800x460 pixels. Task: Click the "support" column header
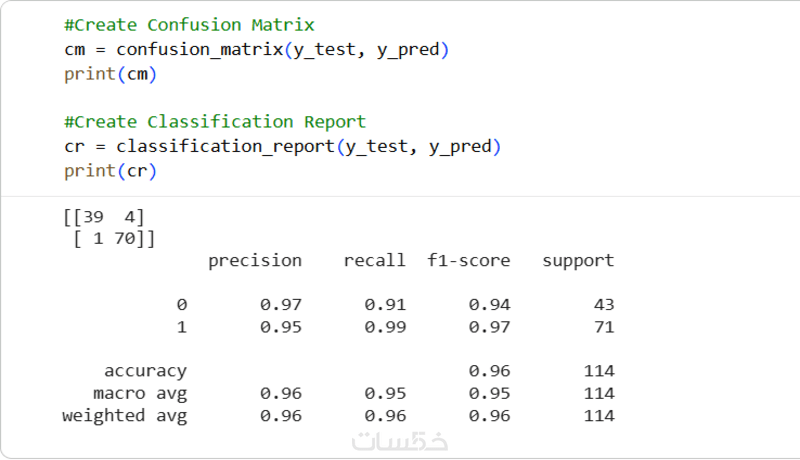[578, 261]
